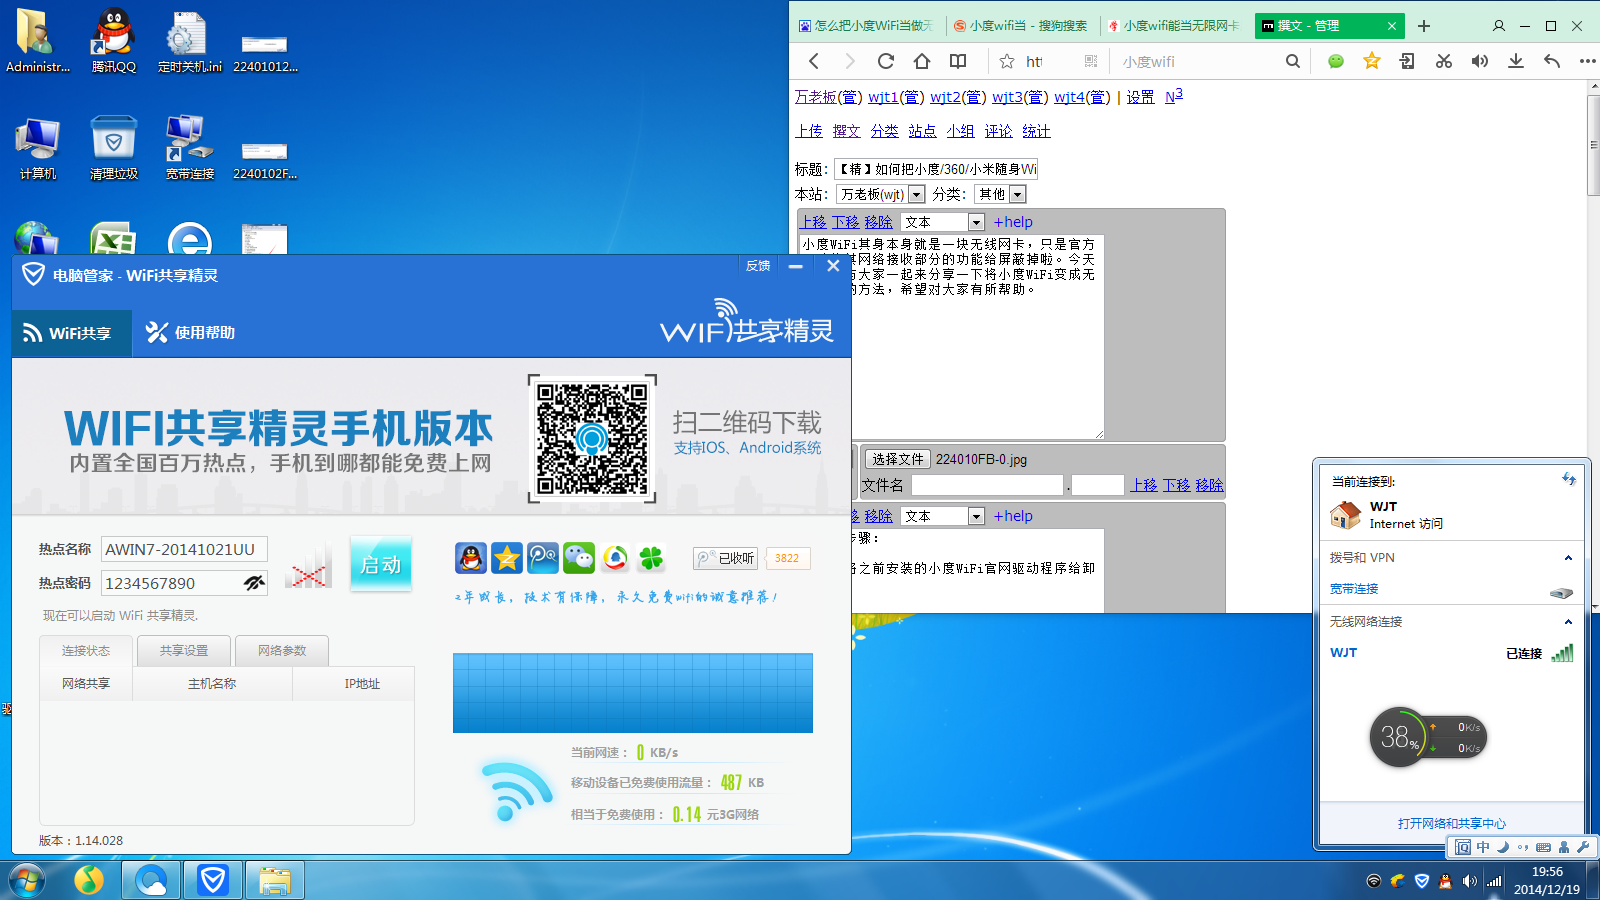Click the QR code icon in address bar
This screenshot has width=1600, height=900.
pos(1091,61)
